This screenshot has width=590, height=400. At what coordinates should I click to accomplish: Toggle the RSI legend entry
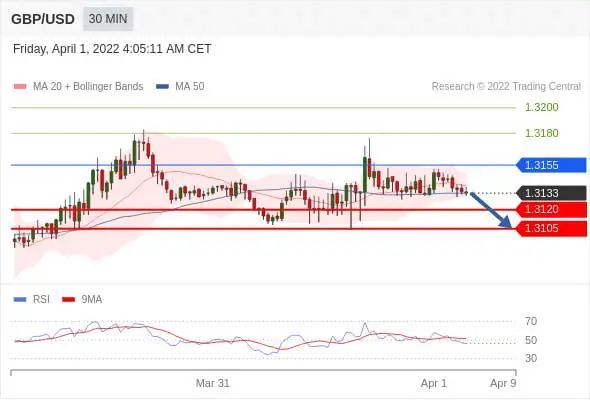(32, 300)
